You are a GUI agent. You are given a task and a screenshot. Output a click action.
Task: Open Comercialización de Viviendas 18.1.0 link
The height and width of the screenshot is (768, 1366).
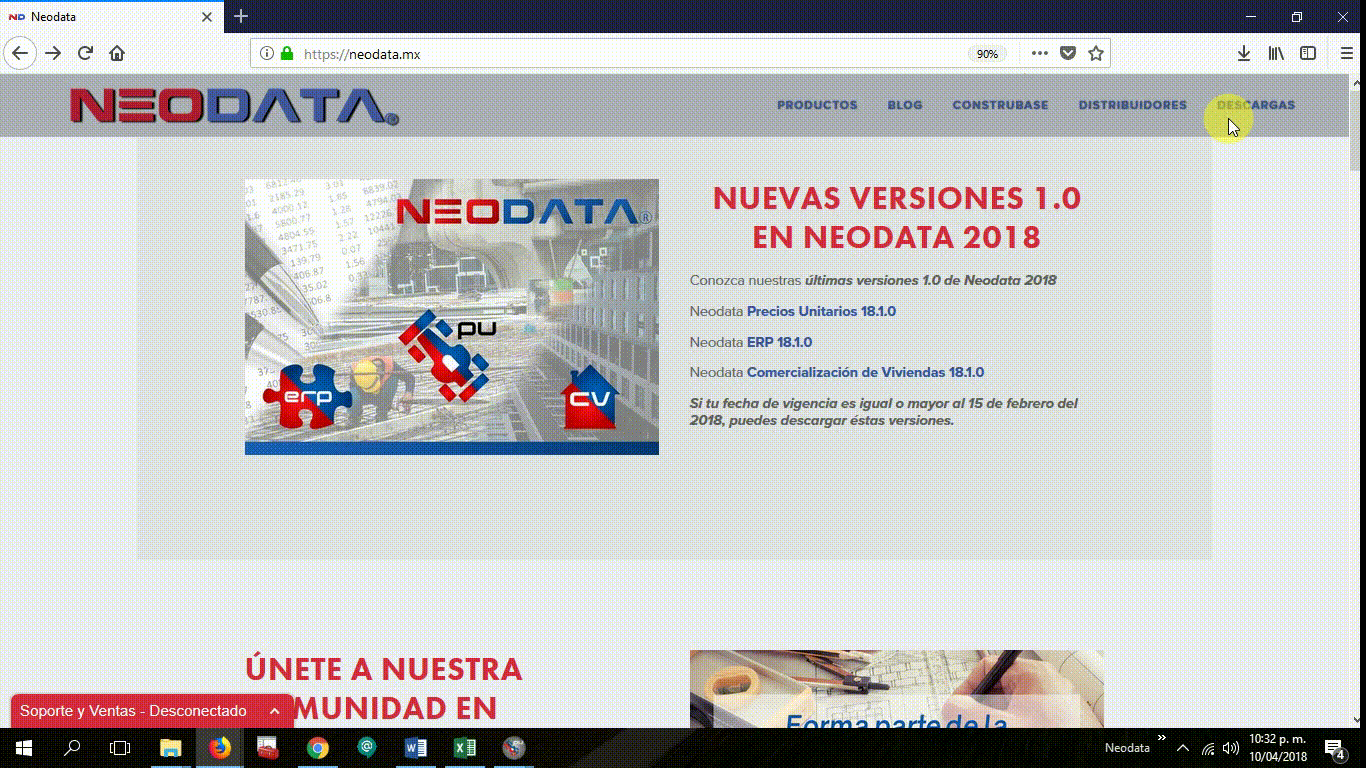pyautogui.click(x=865, y=372)
